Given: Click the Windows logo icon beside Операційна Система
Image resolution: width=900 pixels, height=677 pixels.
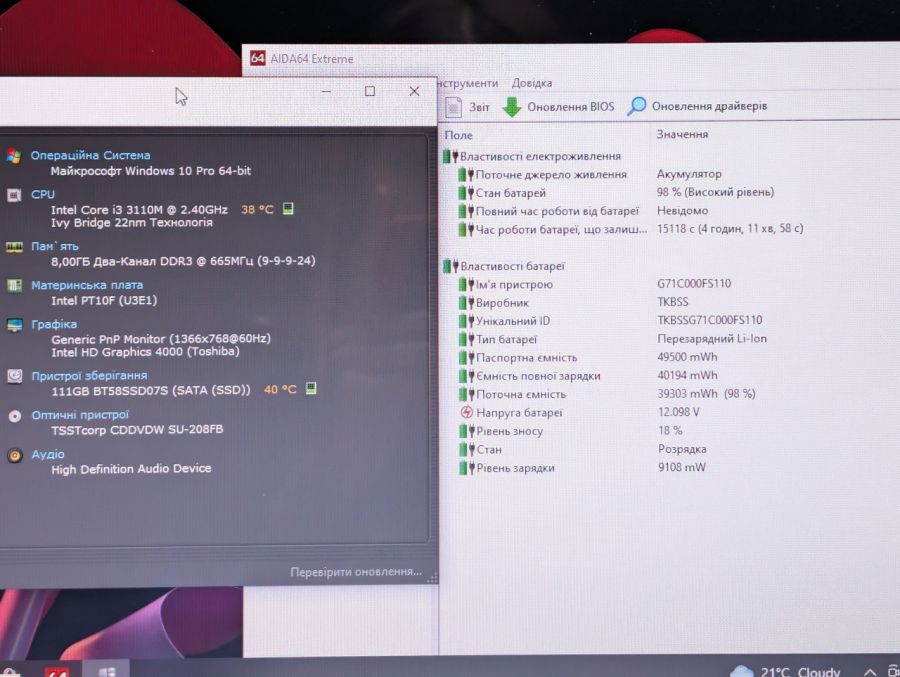Looking at the screenshot, I should [14, 156].
